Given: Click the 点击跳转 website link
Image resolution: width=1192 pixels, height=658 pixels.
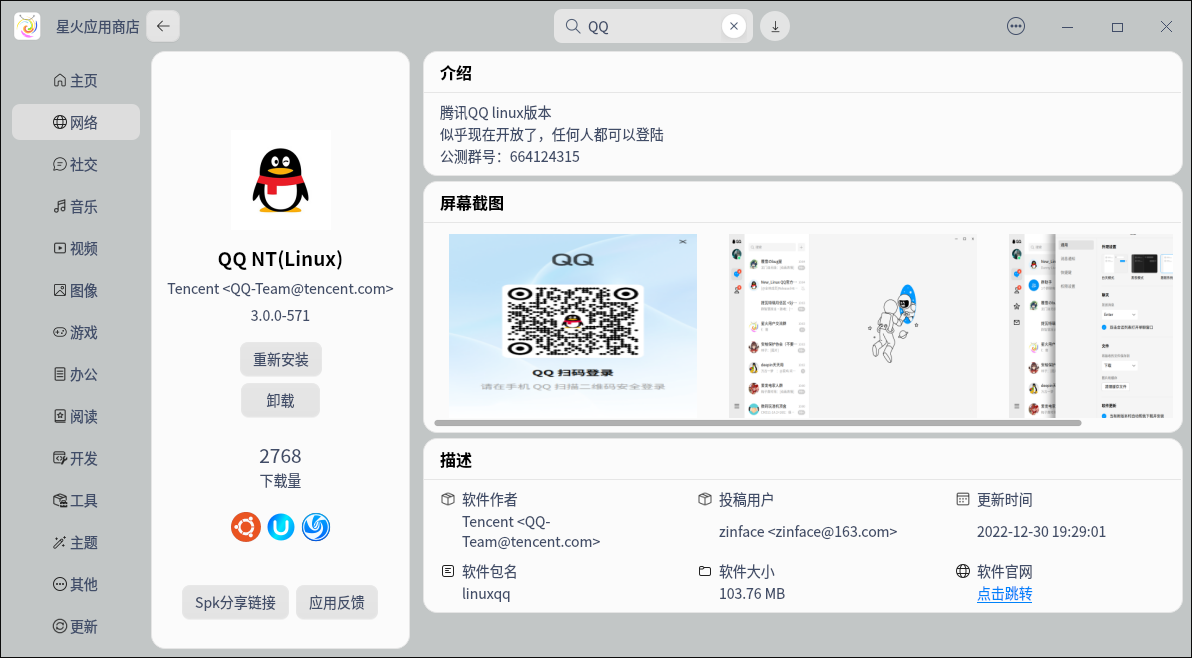Looking at the screenshot, I should [x=1004, y=593].
